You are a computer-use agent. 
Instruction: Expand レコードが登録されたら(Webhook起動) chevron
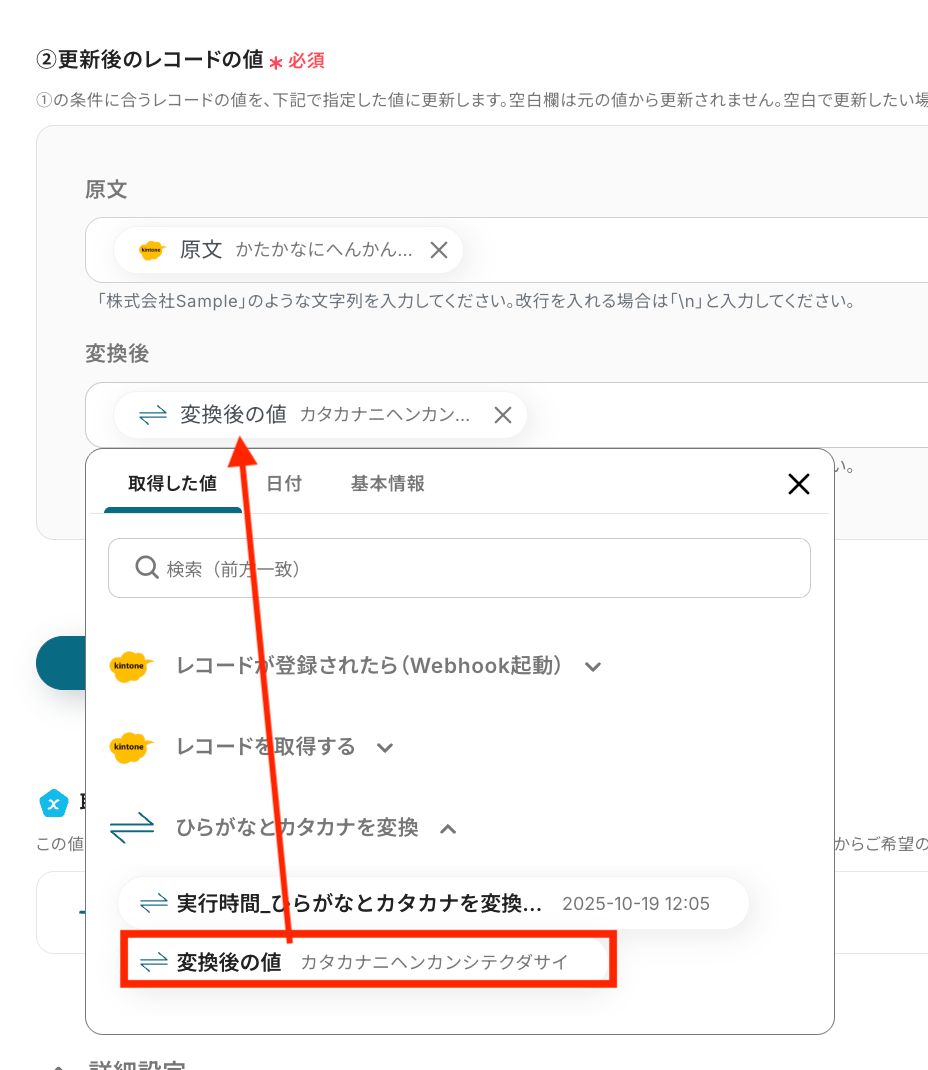(x=593, y=667)
